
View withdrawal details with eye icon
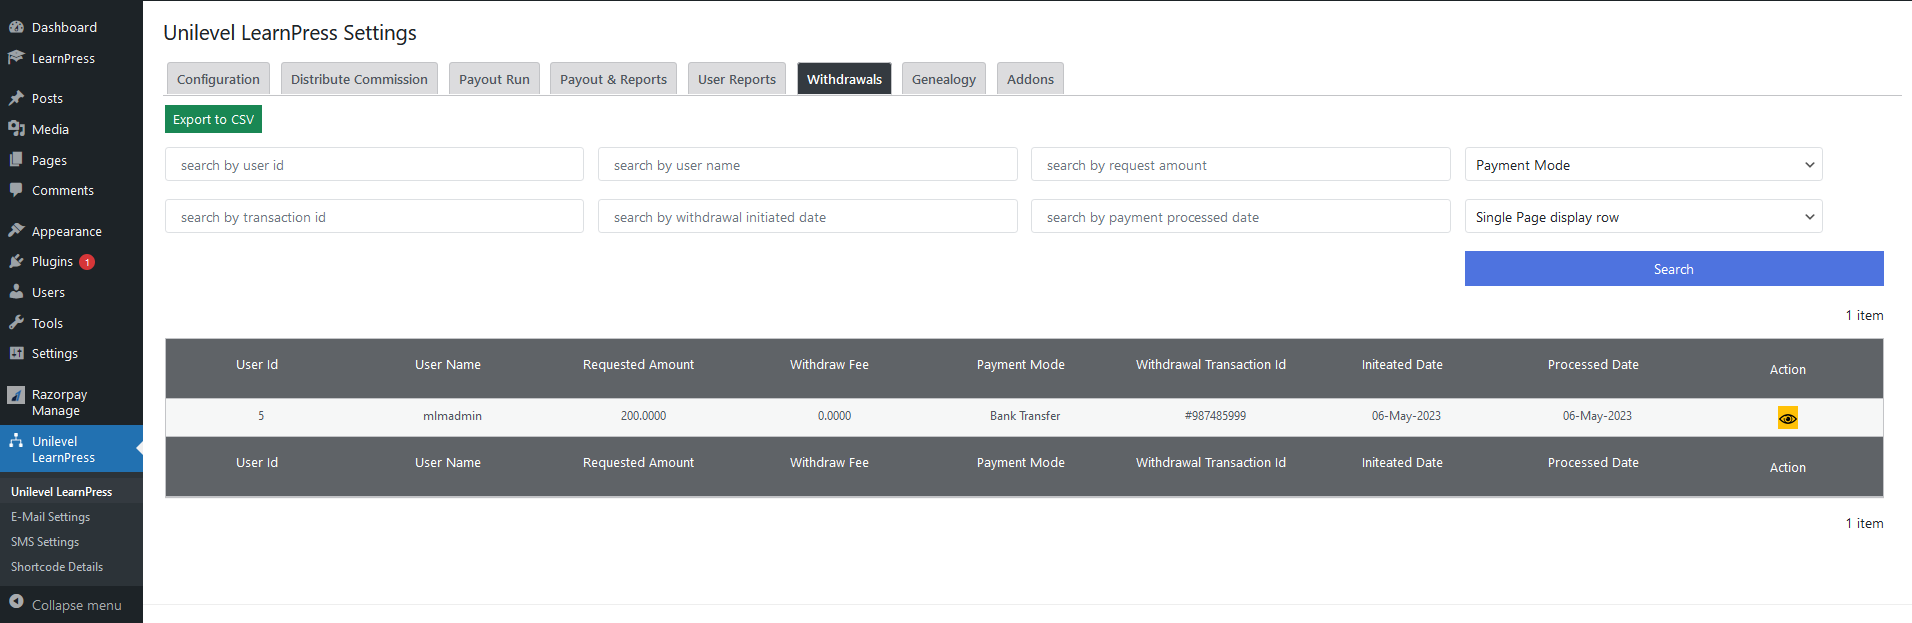1787,418
